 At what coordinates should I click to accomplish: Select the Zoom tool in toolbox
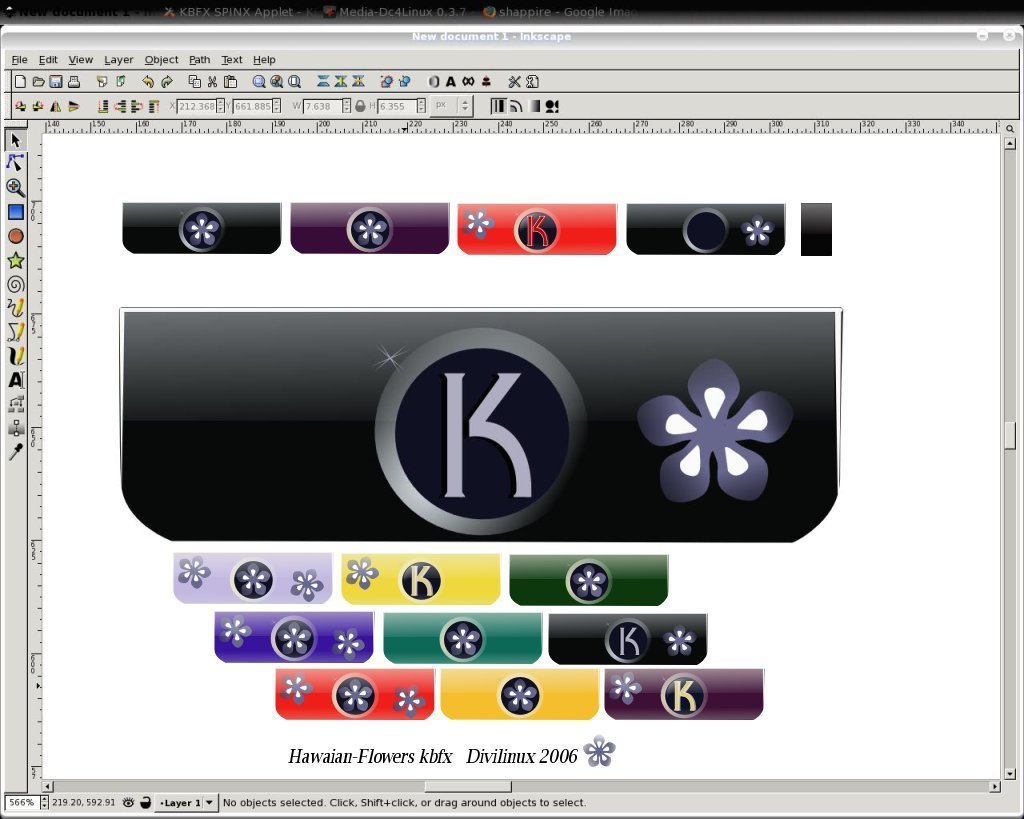[x=16, y=187]
